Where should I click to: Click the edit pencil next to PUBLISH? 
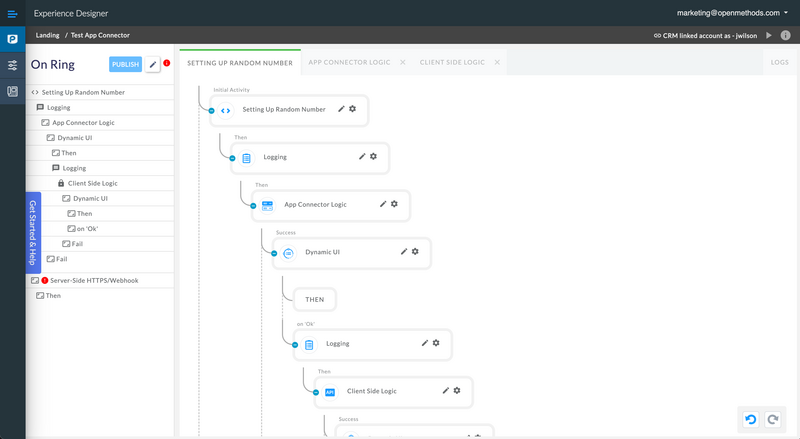pos(153,64)
